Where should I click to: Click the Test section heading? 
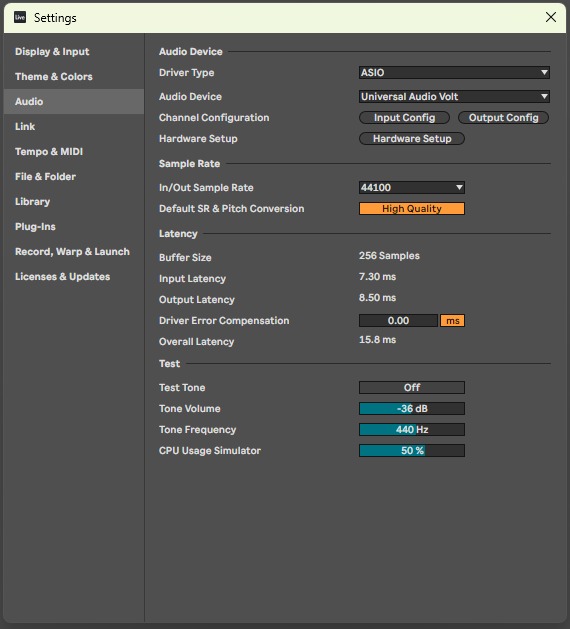click(x=169, y=363)
